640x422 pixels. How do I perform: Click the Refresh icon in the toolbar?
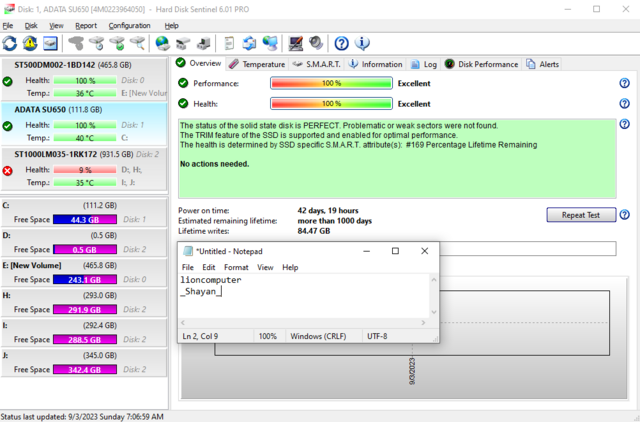coord(10,43)
